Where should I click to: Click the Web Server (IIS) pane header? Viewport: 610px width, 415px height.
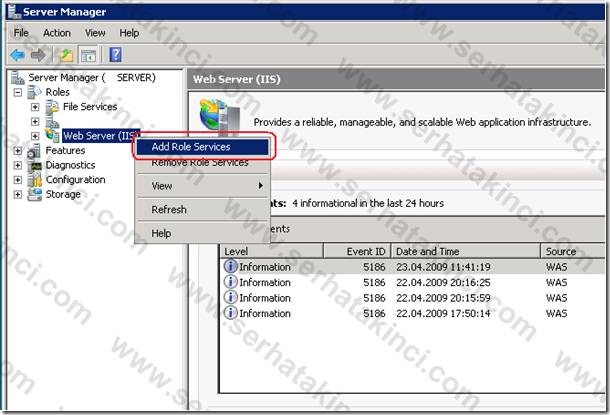pos(396,79)
